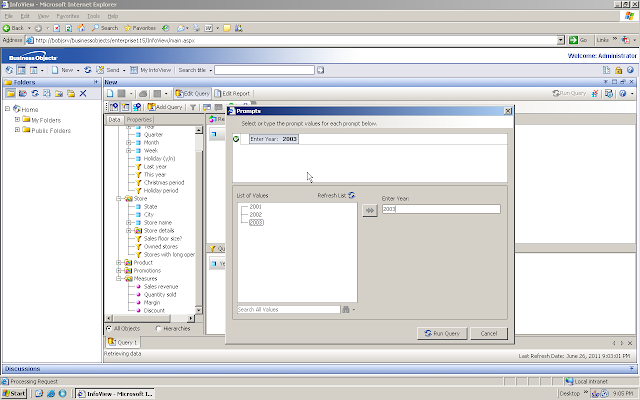Collapse the Home tree node
This screenshot has height=400, width=640.
pos(7,109)
